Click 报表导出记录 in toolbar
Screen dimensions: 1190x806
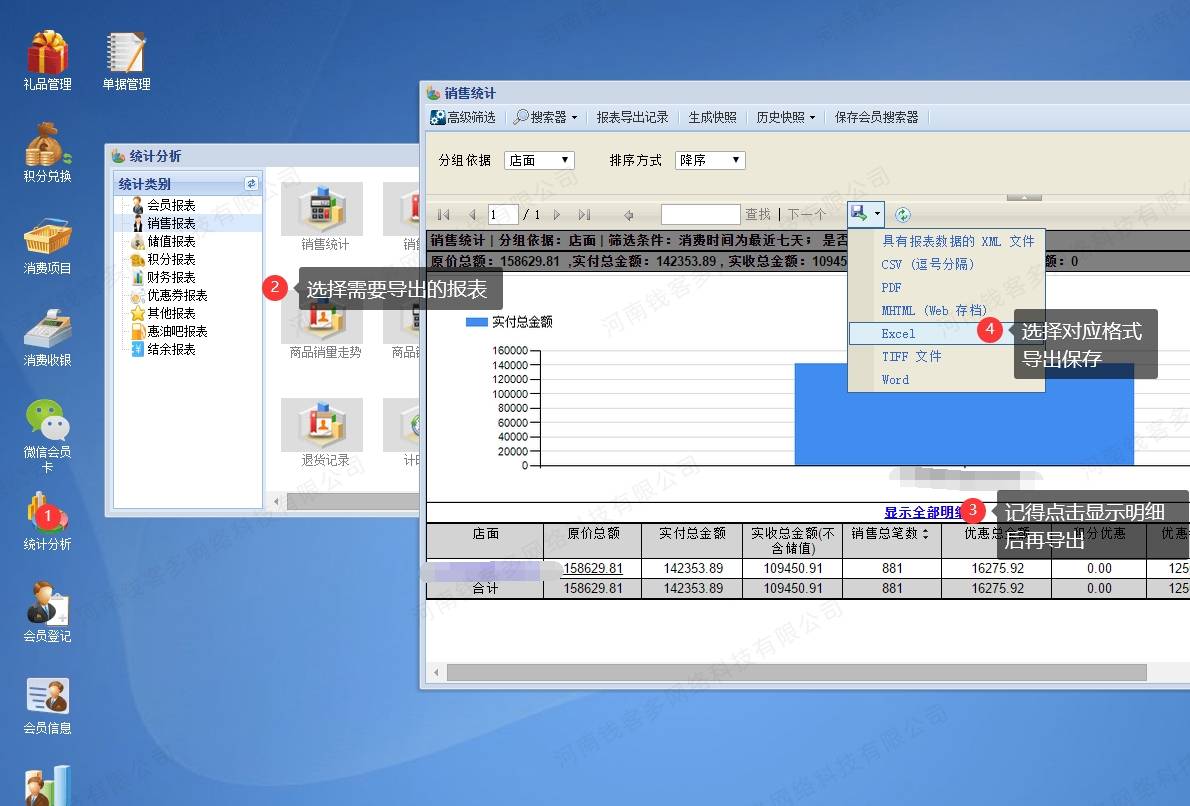point(632,117)
